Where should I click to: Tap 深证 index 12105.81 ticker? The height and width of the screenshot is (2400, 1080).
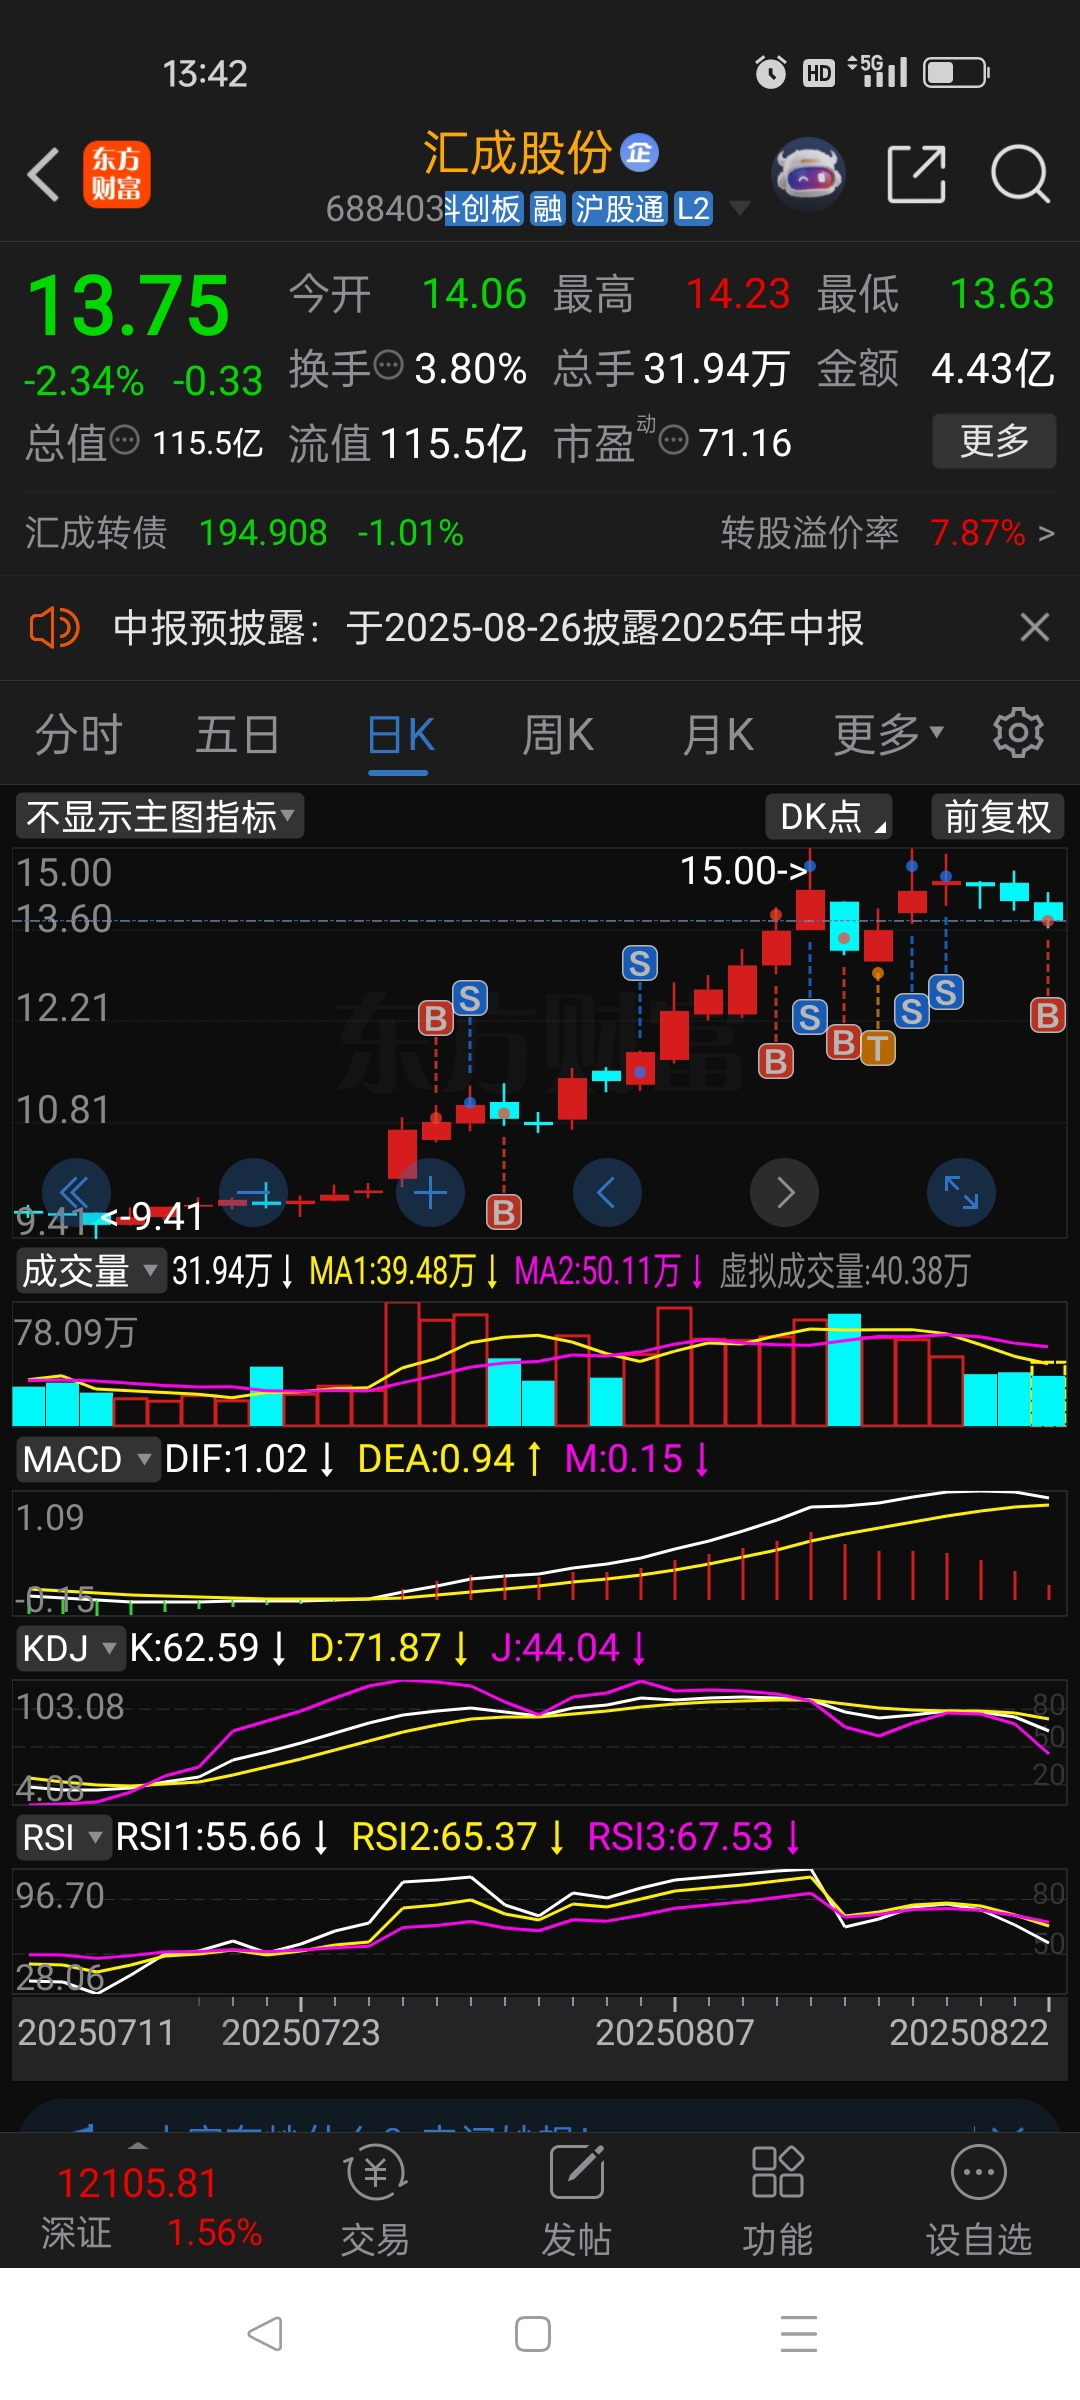pos(150,2208)
